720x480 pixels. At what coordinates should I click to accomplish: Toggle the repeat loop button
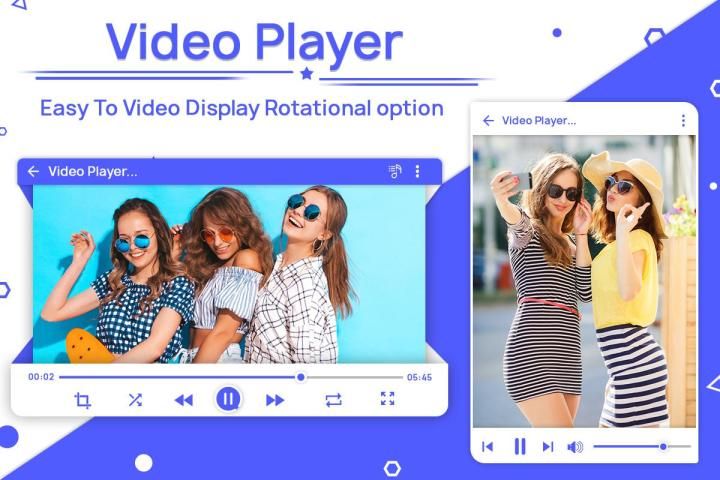(333, 400)
